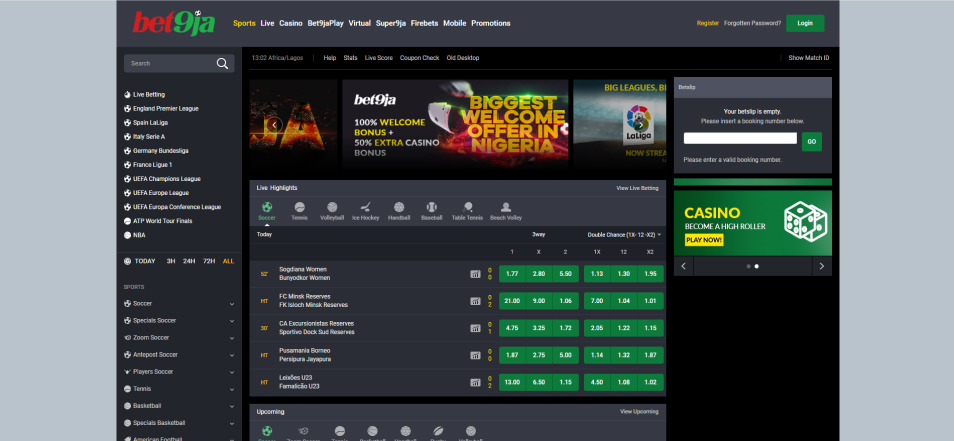Open Virtual in top navigation
The width and height of the screenshot is (954, 441).
pyautogui.click(x=360, y=23)
